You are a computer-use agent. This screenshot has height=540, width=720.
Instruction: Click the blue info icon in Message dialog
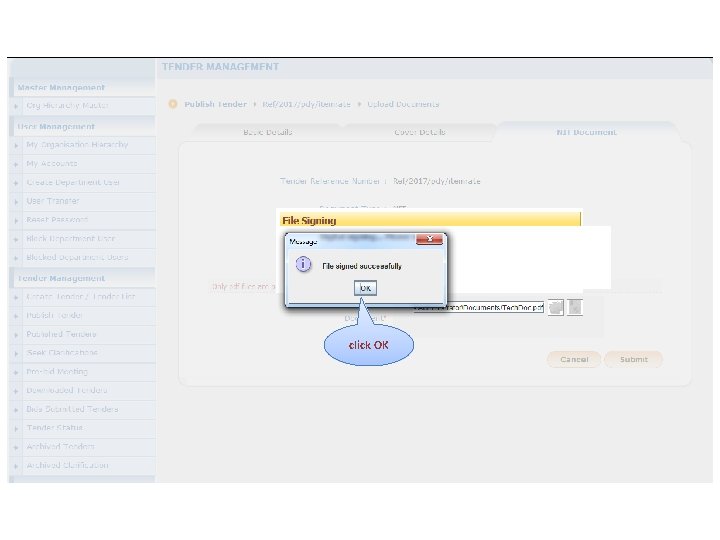click(303, 264)
